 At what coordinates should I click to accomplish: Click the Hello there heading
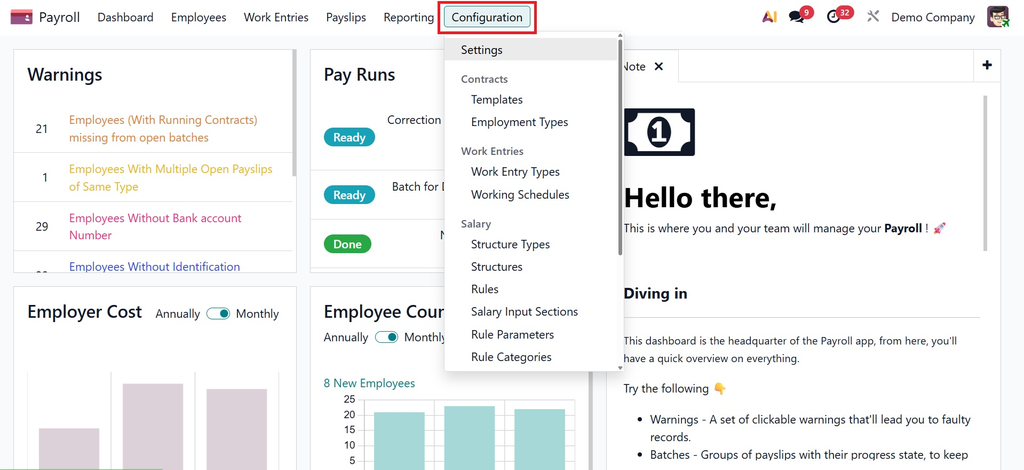pos(700,198)
